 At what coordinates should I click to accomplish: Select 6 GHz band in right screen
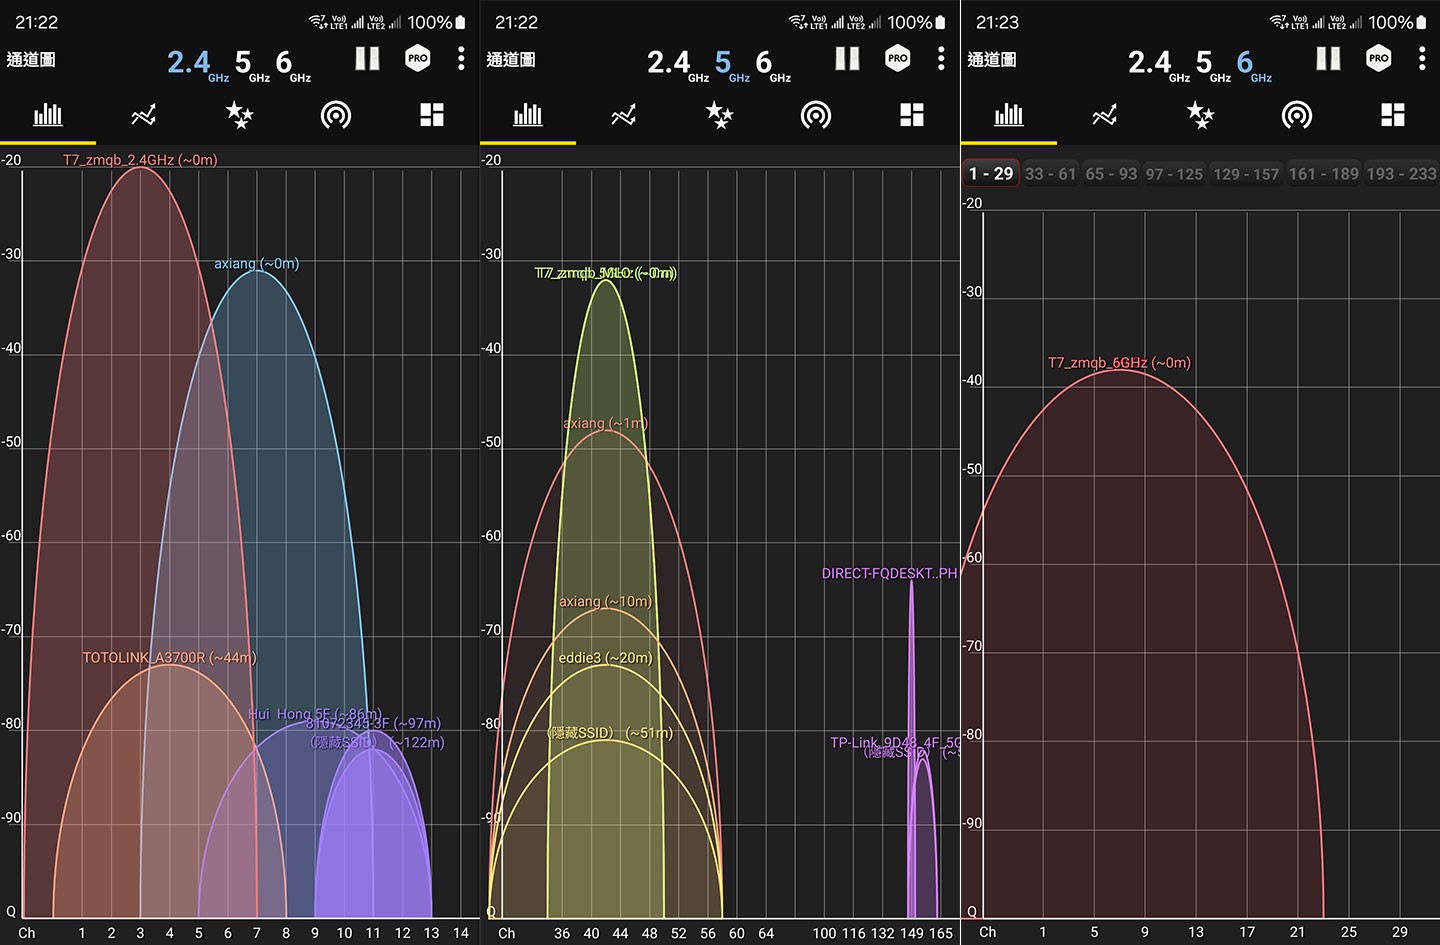(x=1254, y=64)
